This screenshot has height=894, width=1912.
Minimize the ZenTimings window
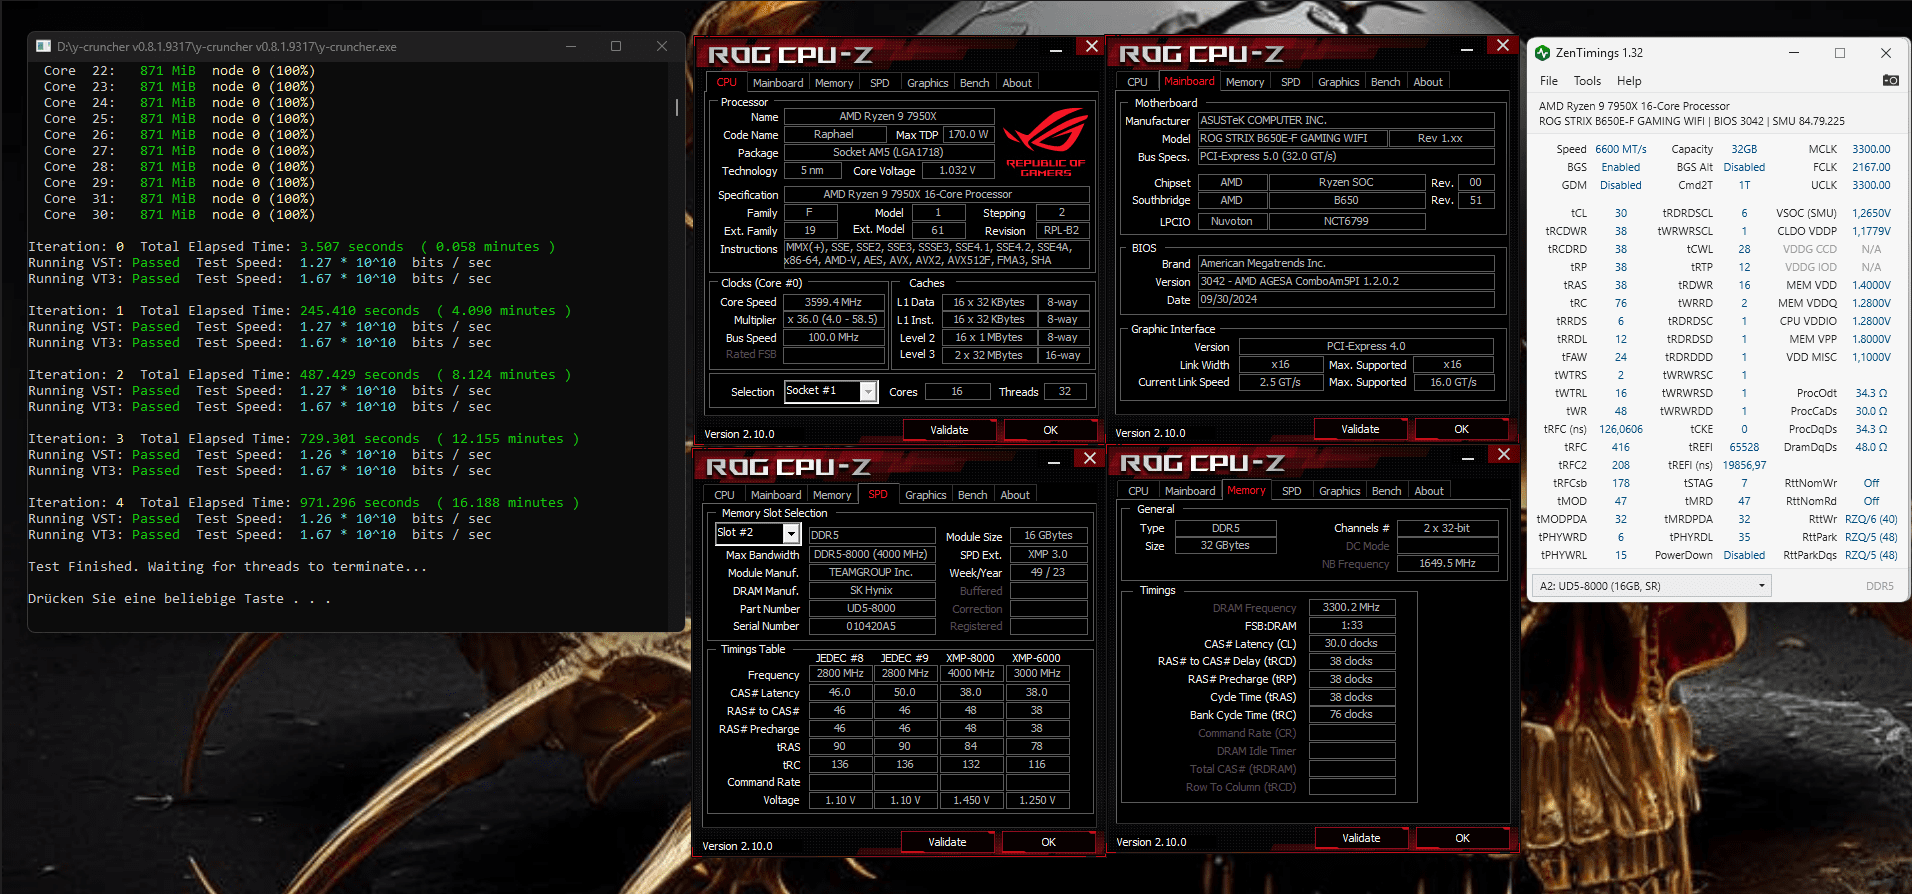pos(1793,53)
